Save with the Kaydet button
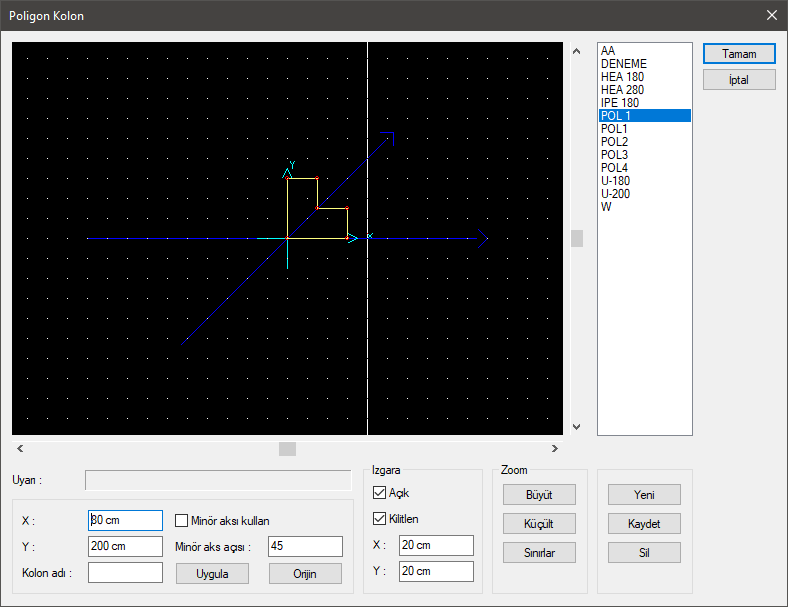Image resolution: width=788 pixels, height=607 pixels. click(644, 524)
